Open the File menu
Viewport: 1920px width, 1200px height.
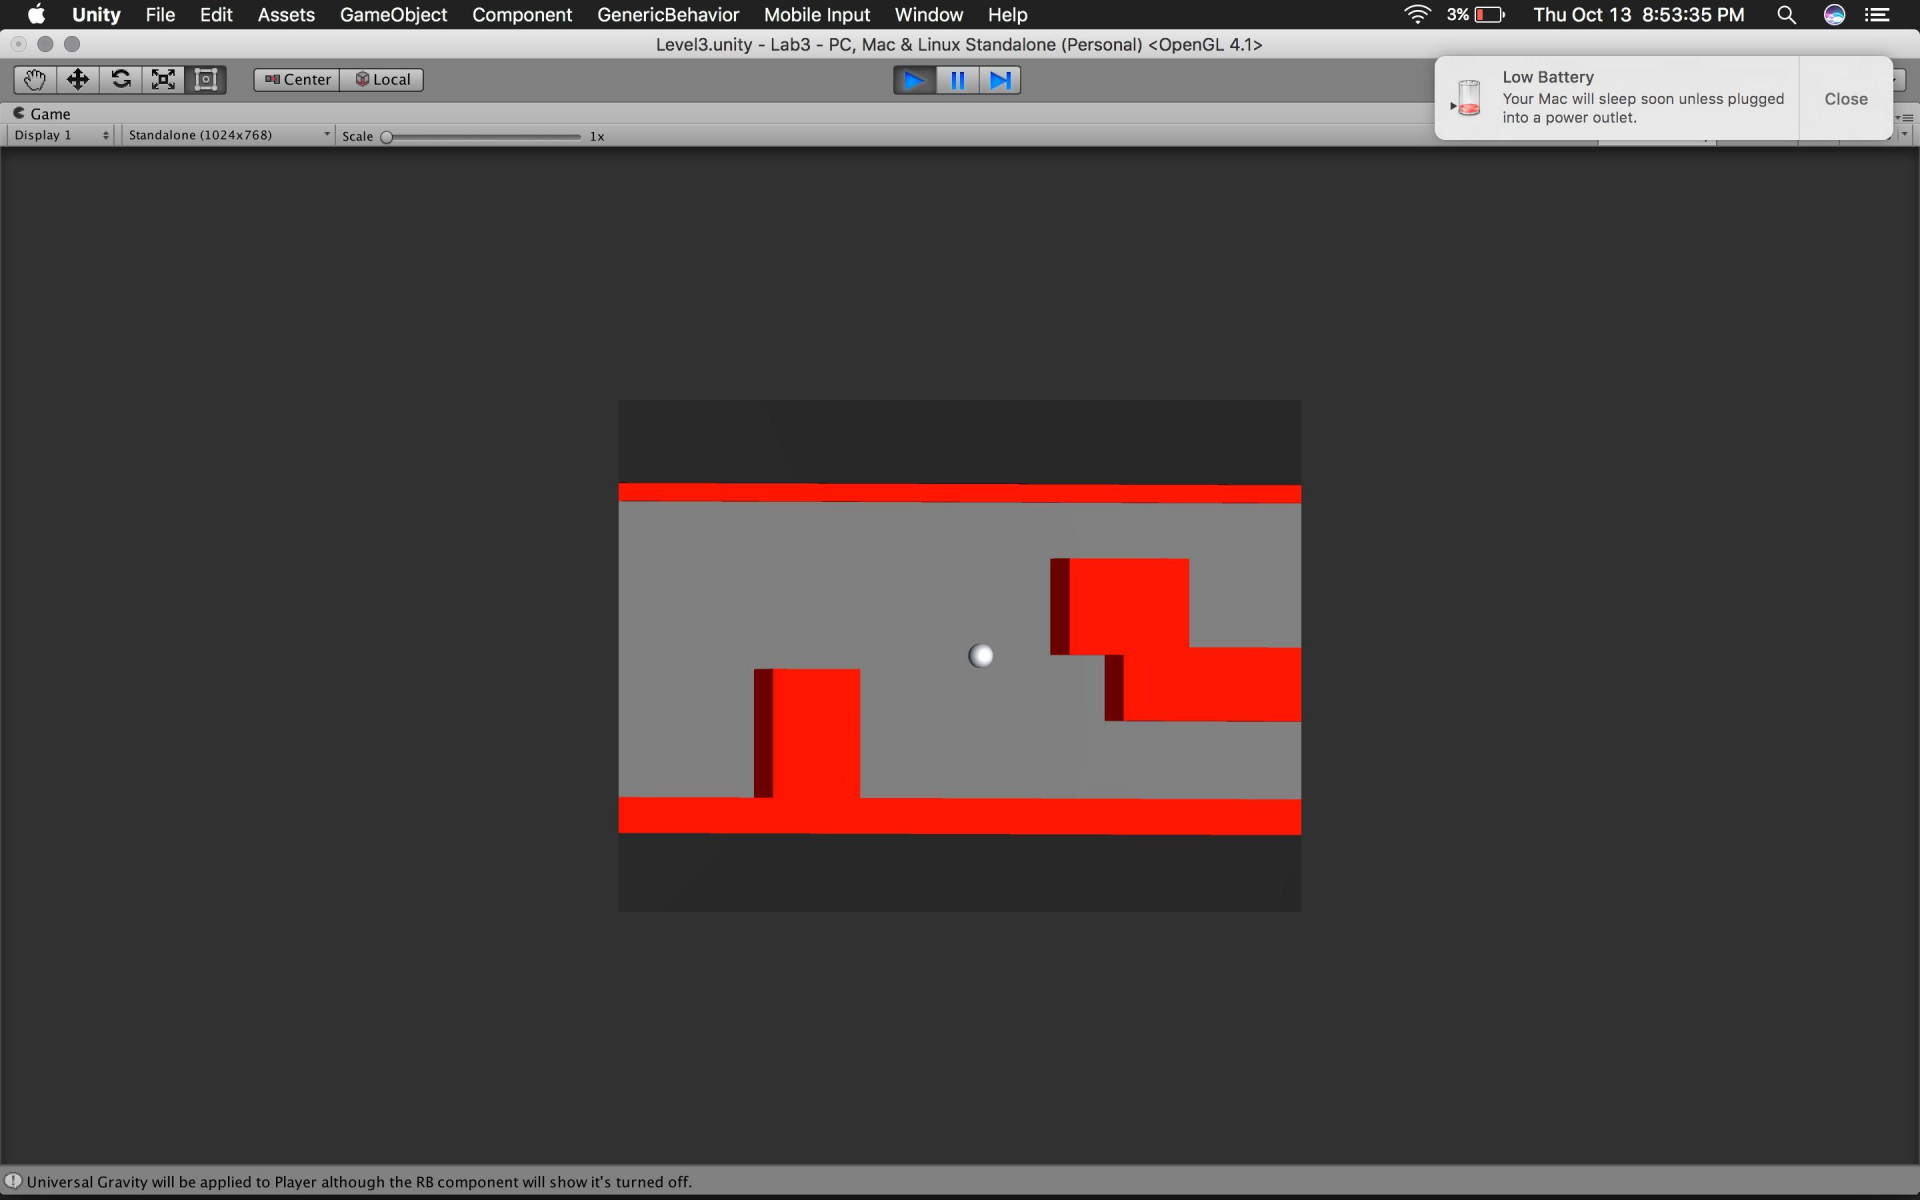click(x=160, y=15)
